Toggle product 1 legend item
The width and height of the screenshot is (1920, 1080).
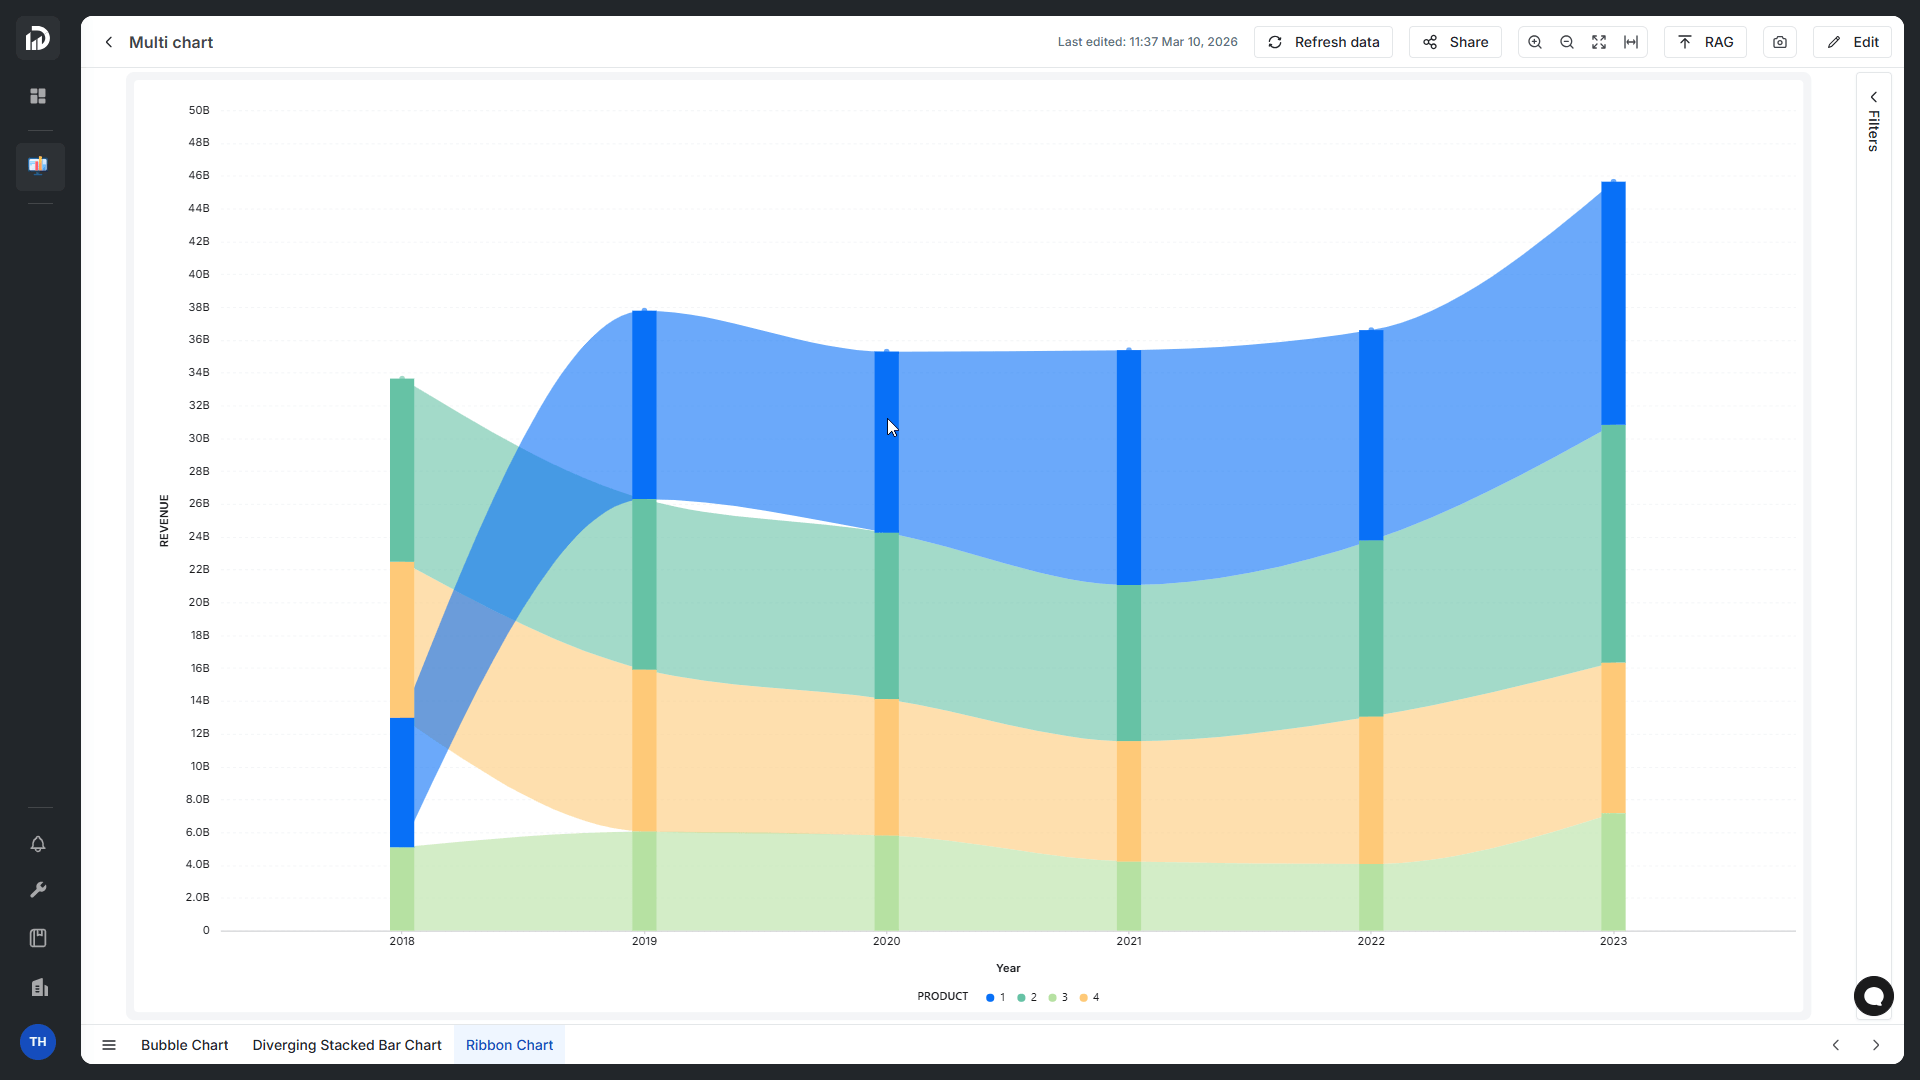(996, 997)
